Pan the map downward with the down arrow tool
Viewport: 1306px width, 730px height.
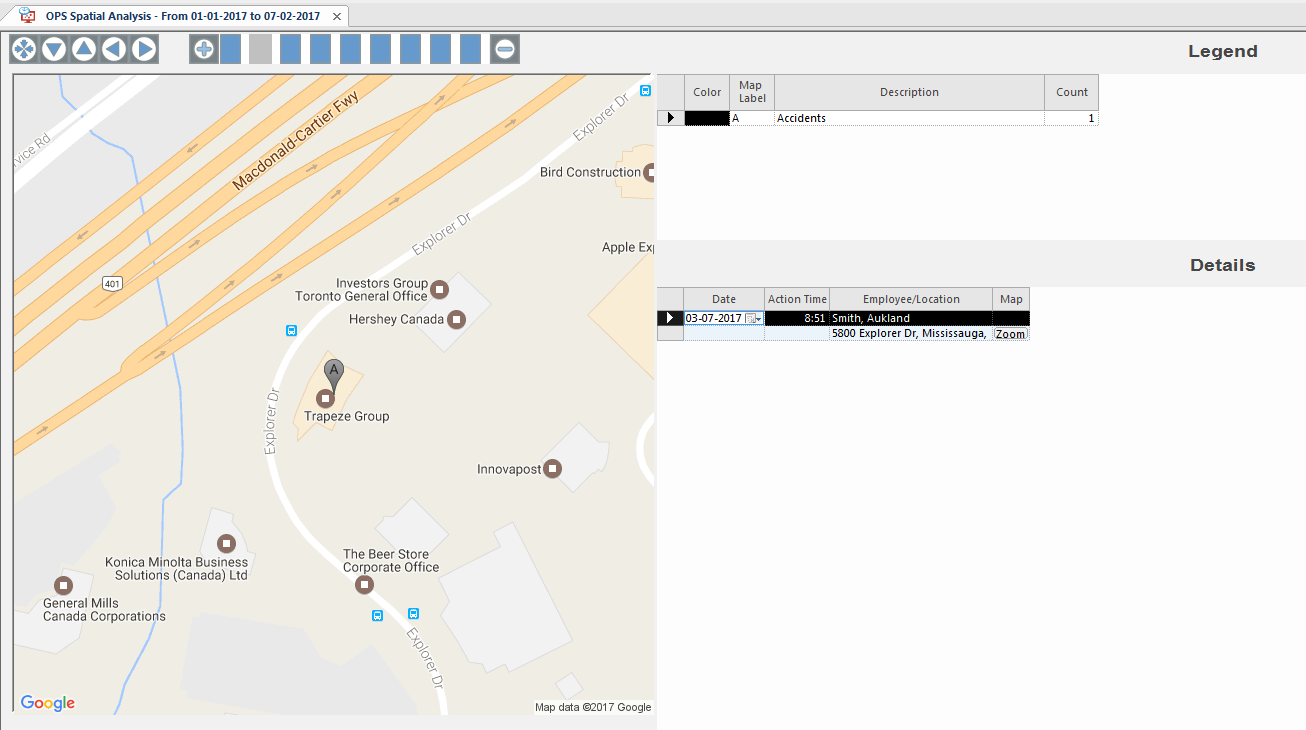pyautogui.click(x=53, y=48)
